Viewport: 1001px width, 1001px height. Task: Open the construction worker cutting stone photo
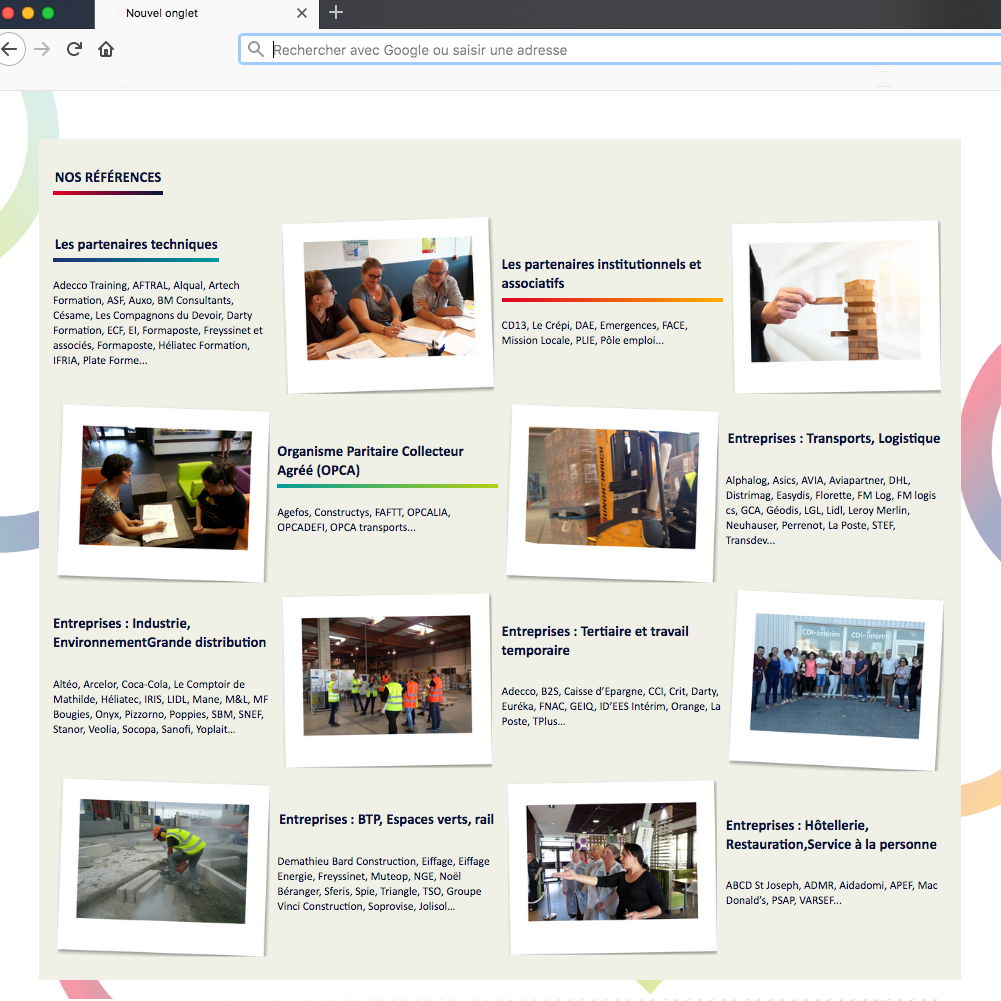163,867
